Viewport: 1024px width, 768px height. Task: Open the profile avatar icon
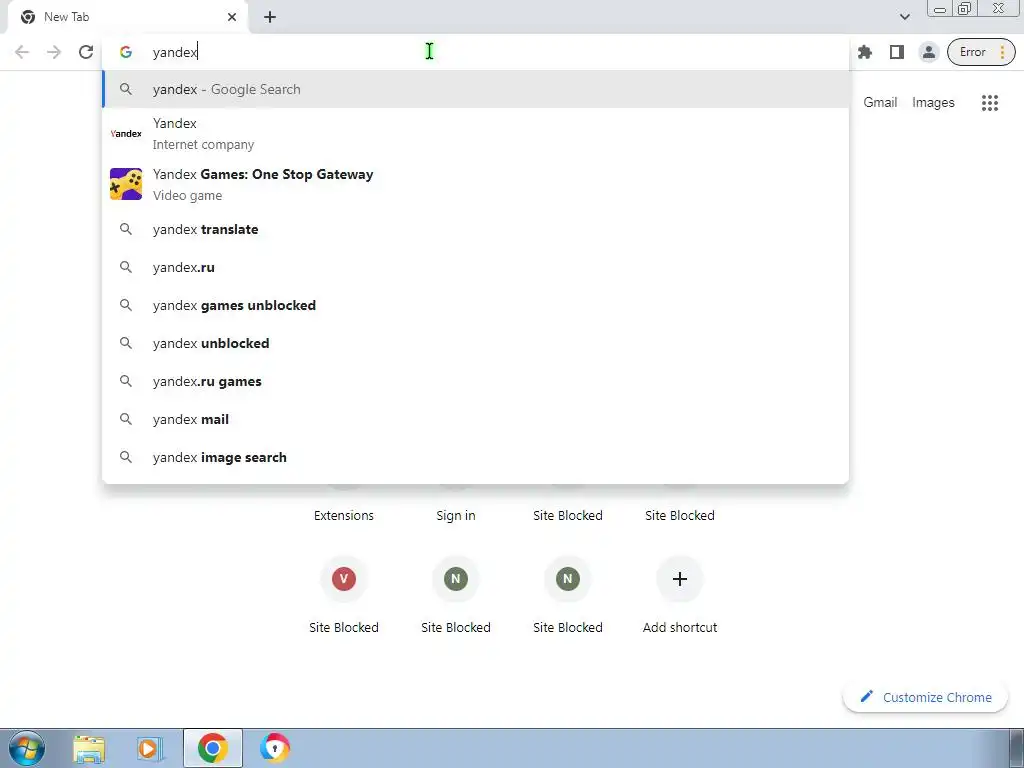[928, 52]
